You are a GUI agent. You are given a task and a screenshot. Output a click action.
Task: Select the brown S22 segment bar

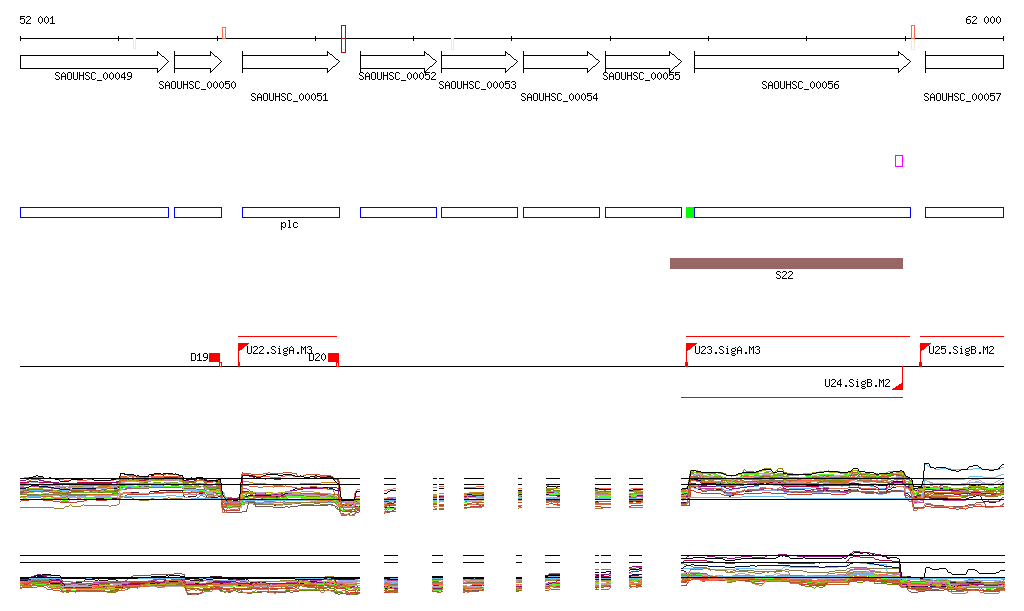coord(786,263)
